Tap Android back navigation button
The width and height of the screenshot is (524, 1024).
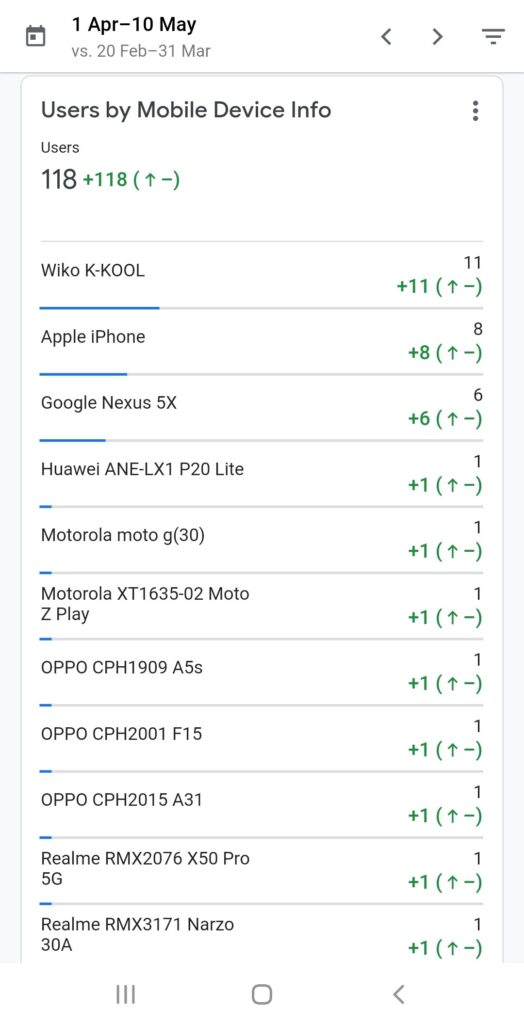399,994
